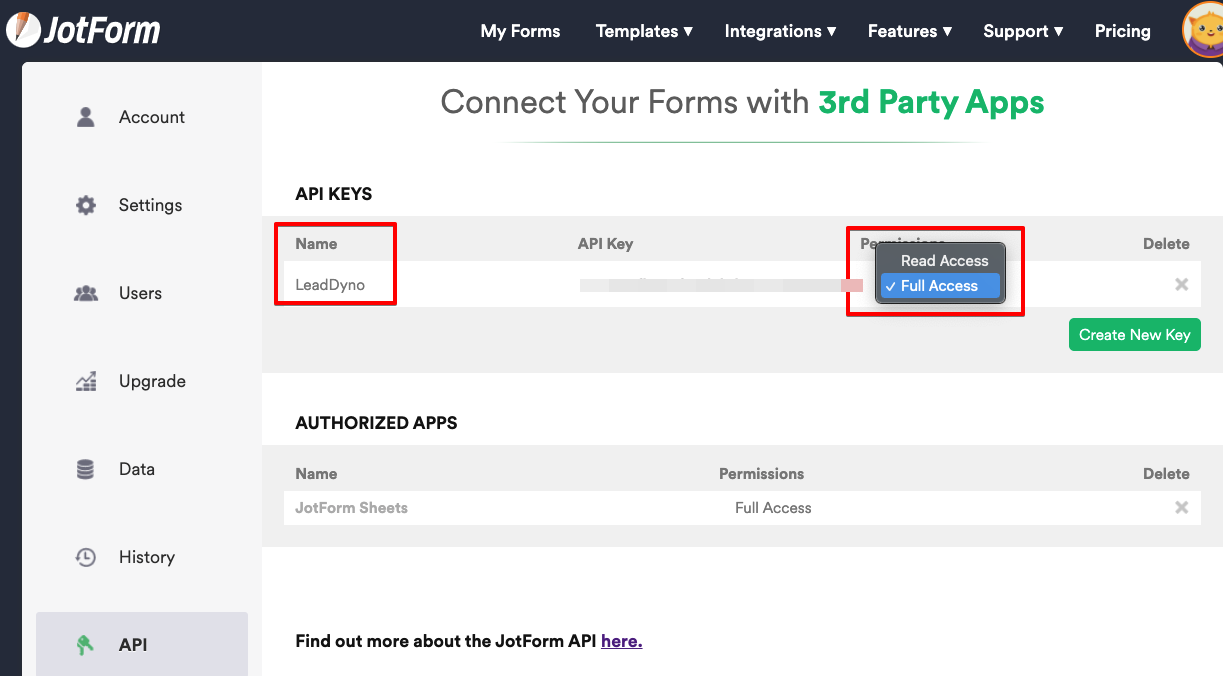The height and width of the screenshot is (676, 1223).
Task: Select Read Access permission option
Action: pos(943,261)
